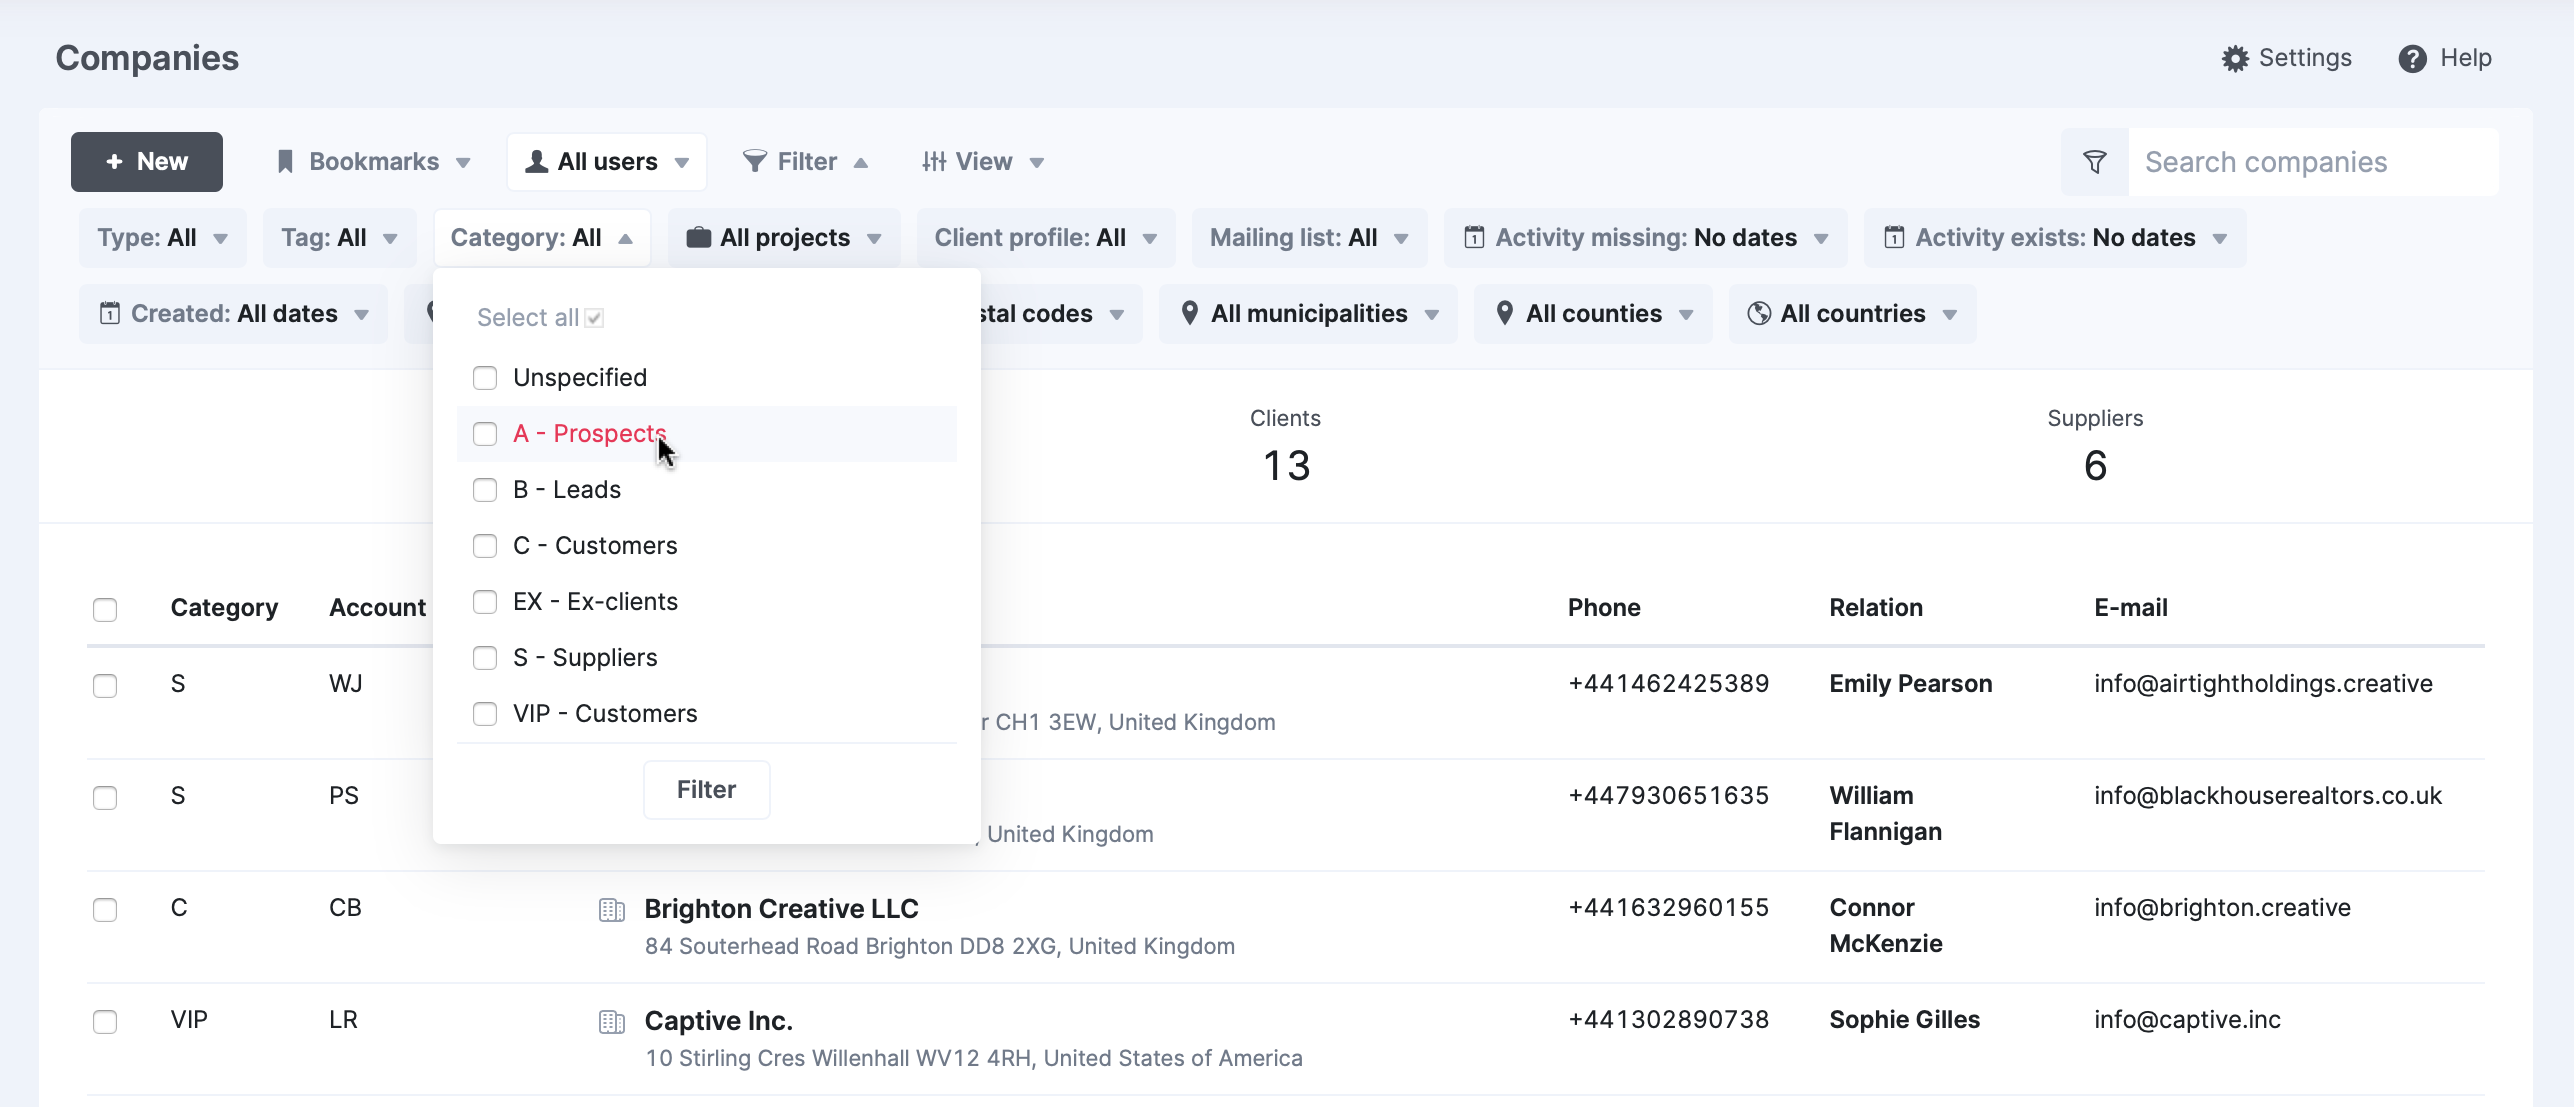Click the Clients count 13 tile

point(1286,447)
